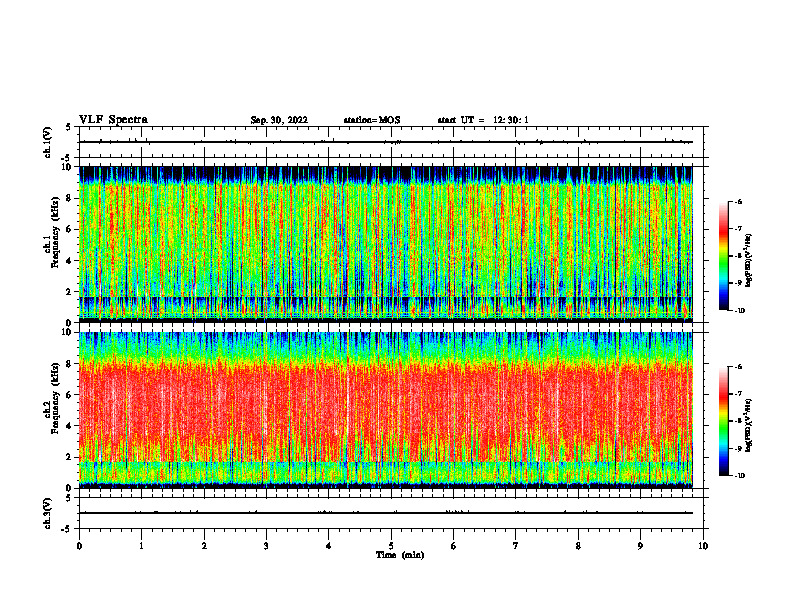Click the ch.1 frequency axis "4" tick label
This screenshot has height=612, width=792.
tap(69, 261)
